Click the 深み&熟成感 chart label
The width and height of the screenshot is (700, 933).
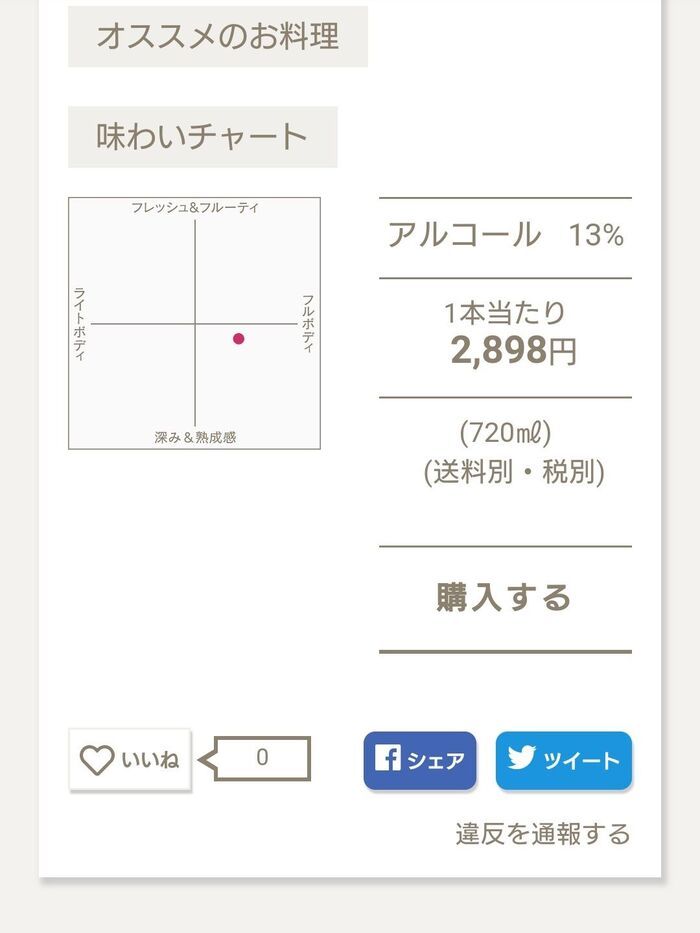point(195,438)
